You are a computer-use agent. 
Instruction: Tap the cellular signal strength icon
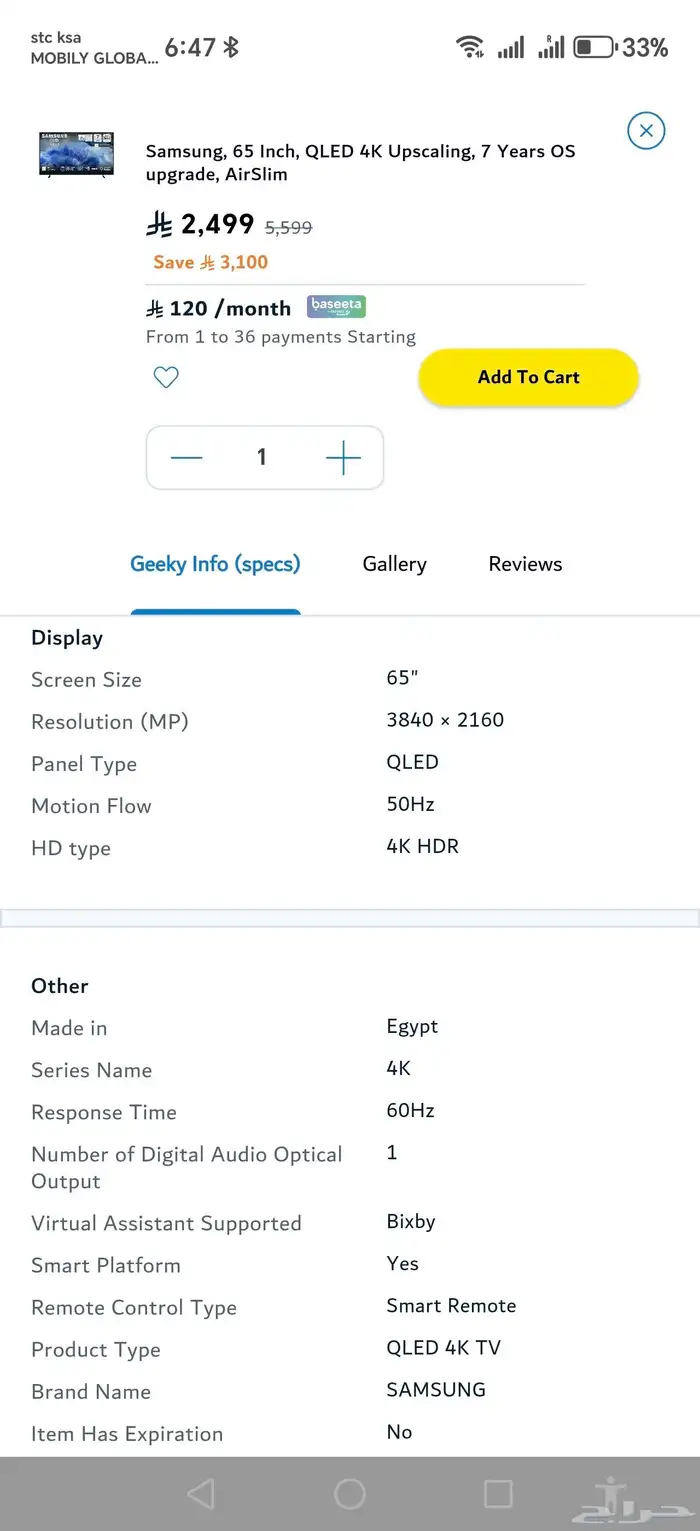pos(510,46)
